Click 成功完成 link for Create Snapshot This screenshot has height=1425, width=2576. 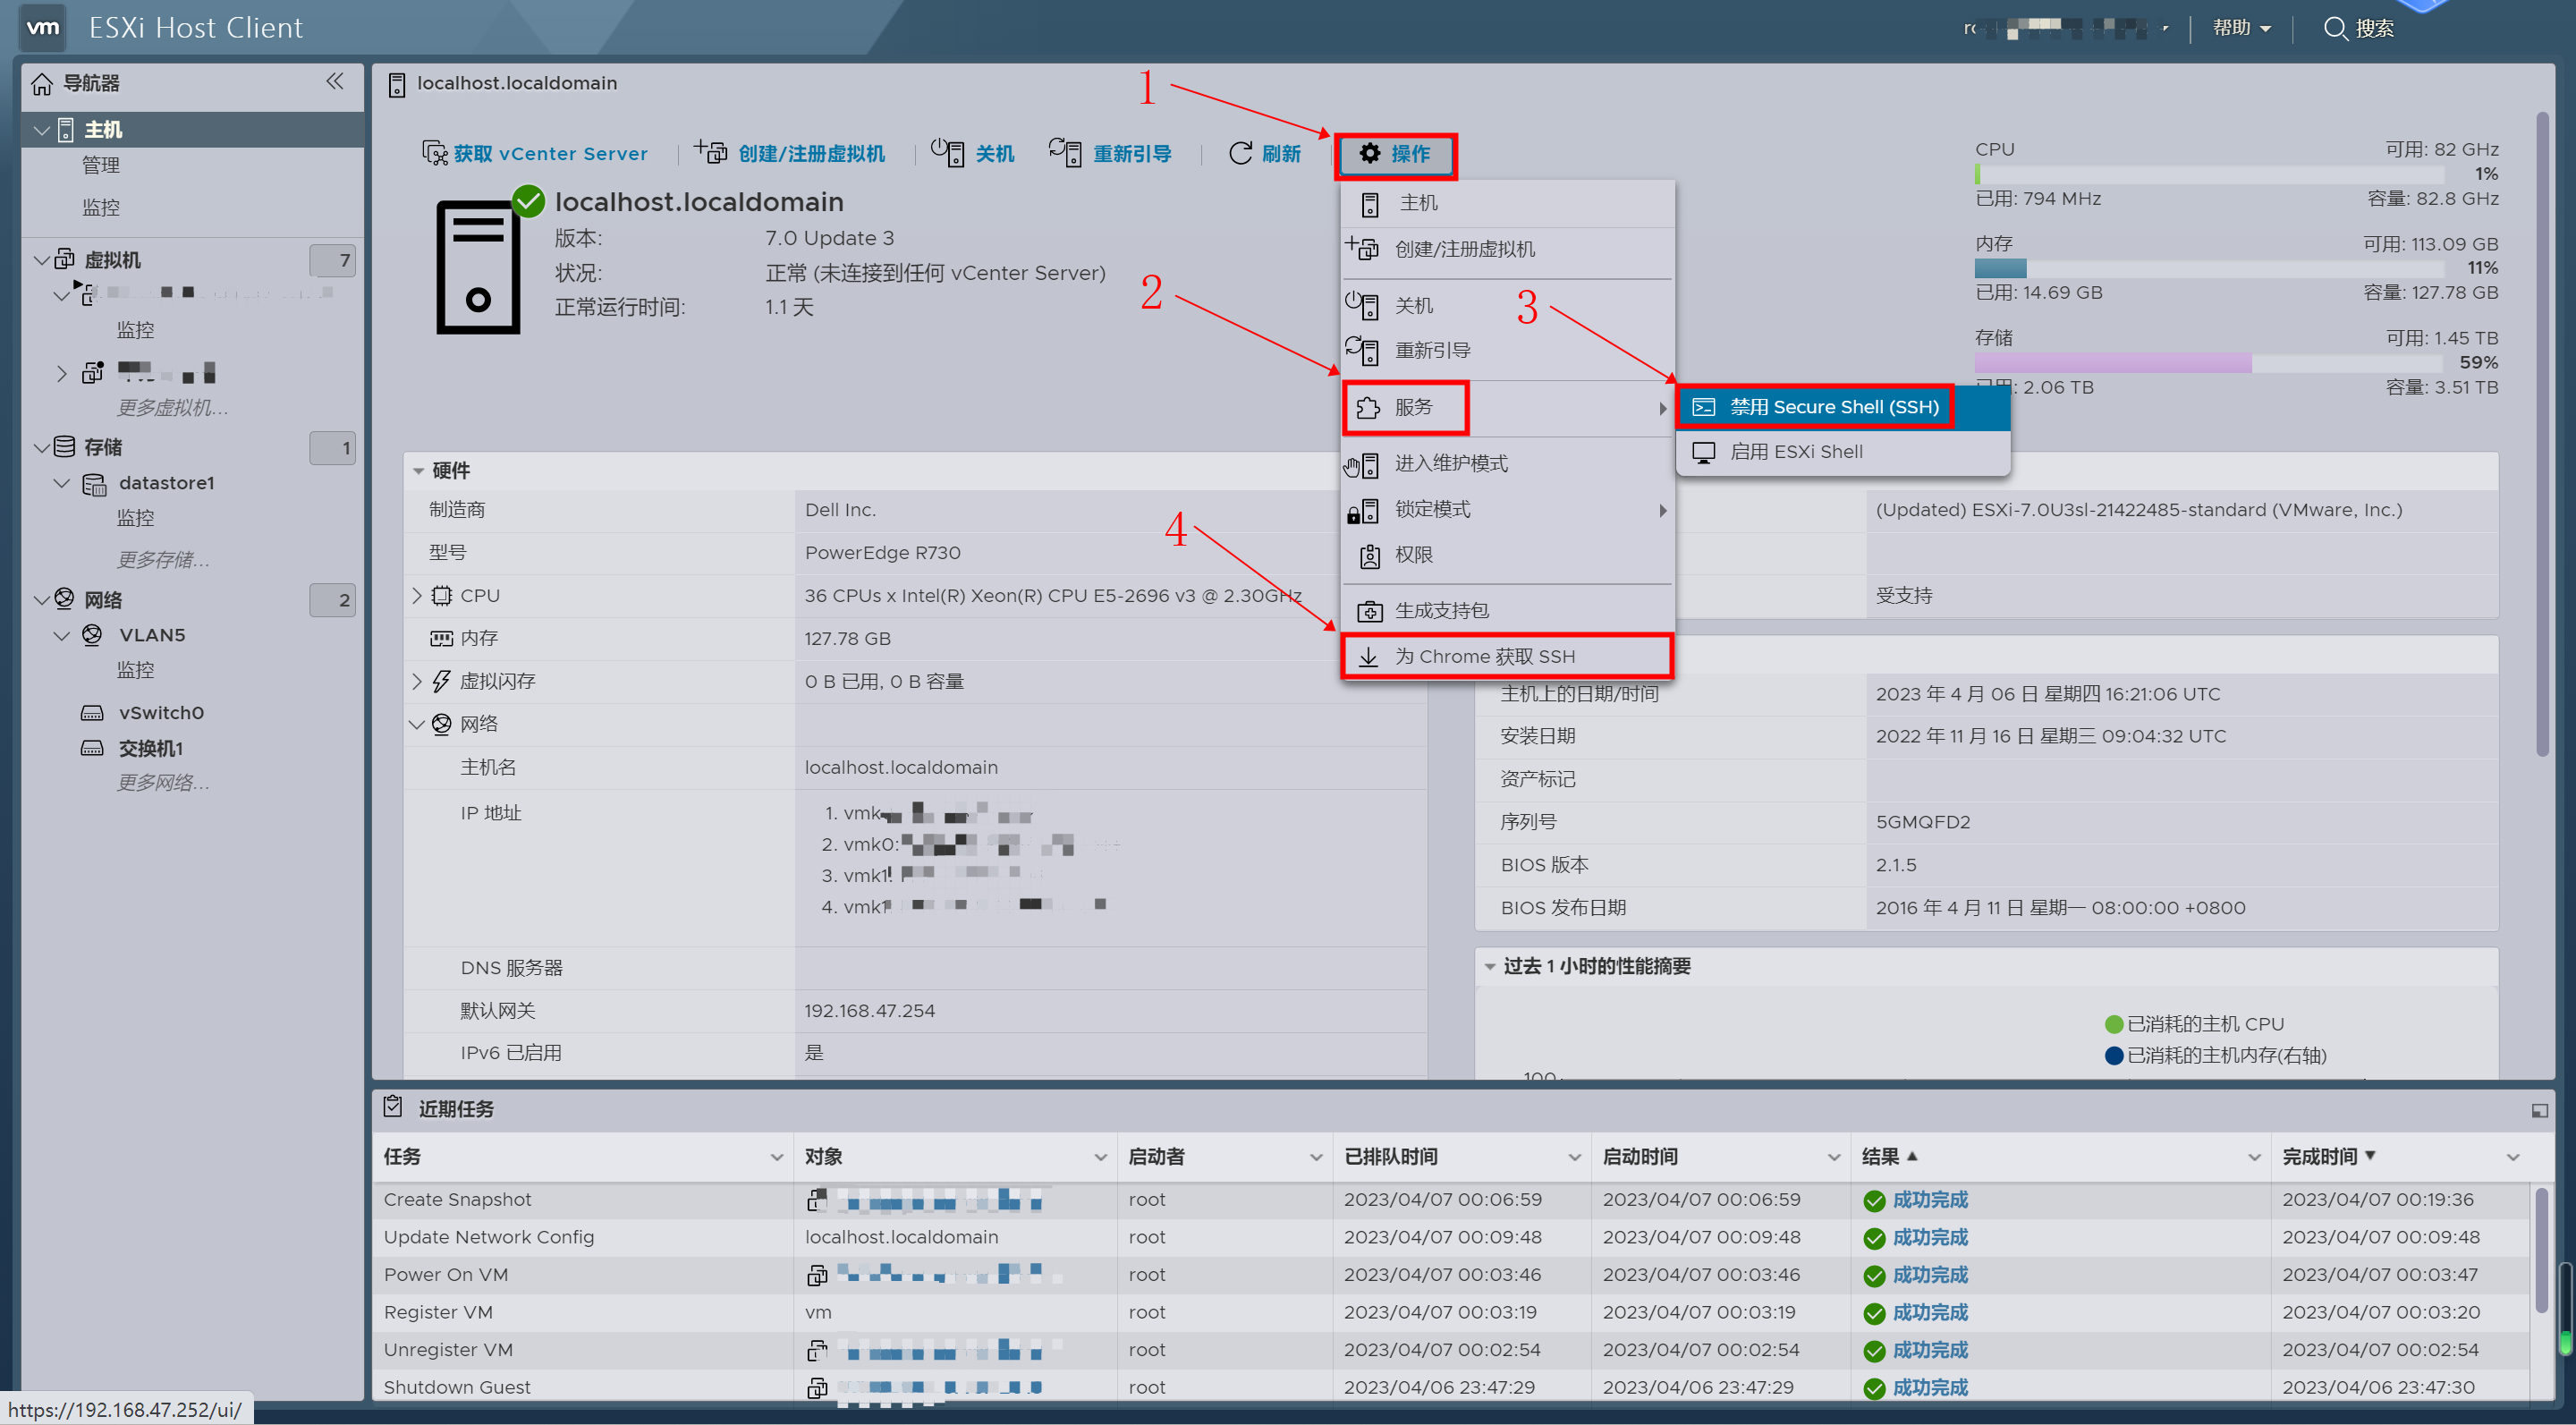point(1929,1200)
